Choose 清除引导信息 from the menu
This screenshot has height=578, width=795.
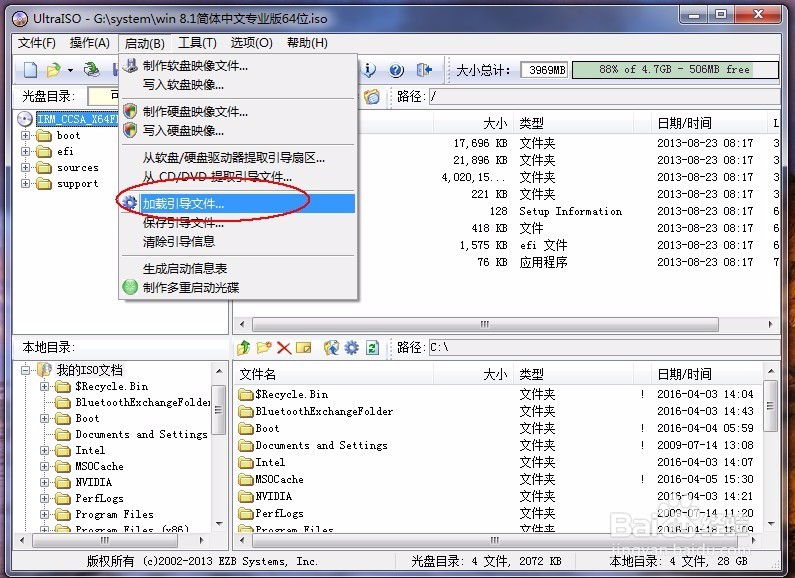coord(237,241)
